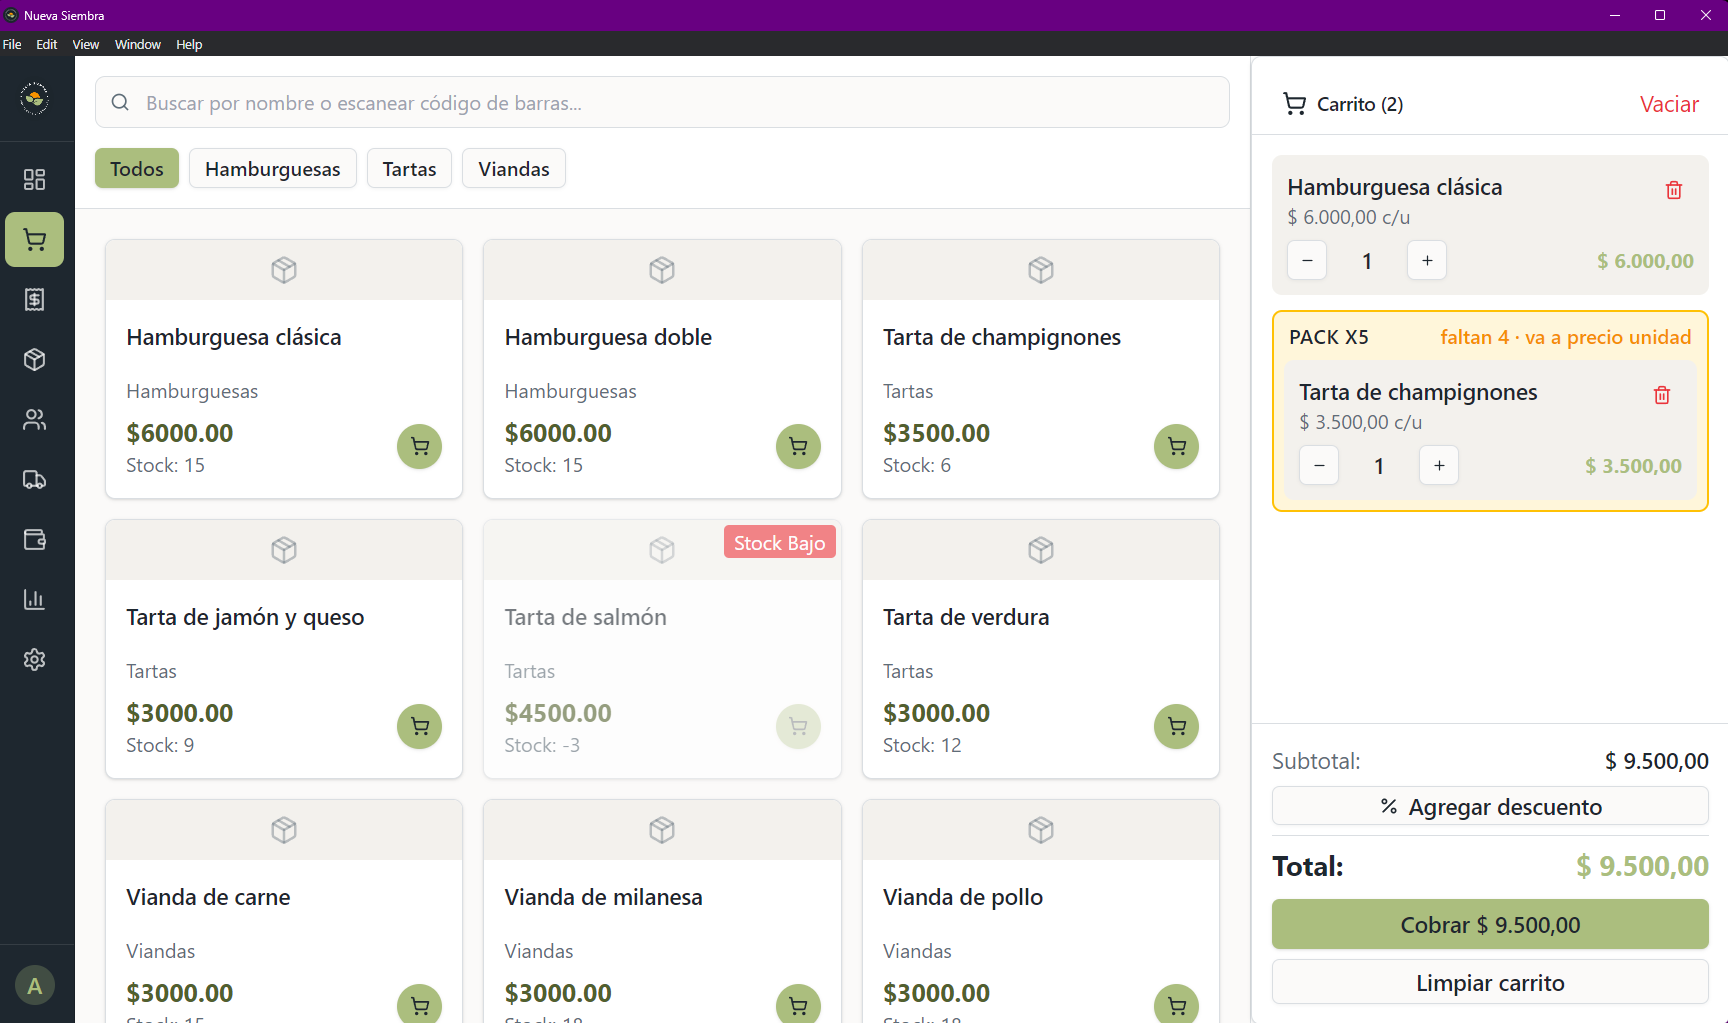Add Tarta de champignones product to cart

point(1177,447)
